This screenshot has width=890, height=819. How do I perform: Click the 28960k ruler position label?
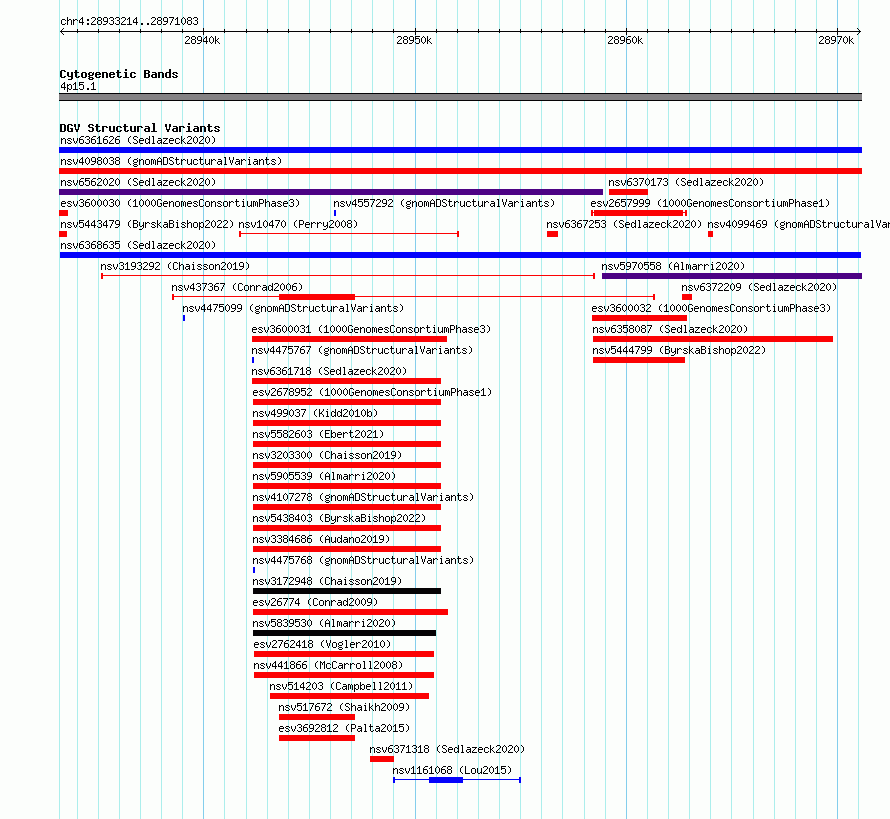coord(625,40)
